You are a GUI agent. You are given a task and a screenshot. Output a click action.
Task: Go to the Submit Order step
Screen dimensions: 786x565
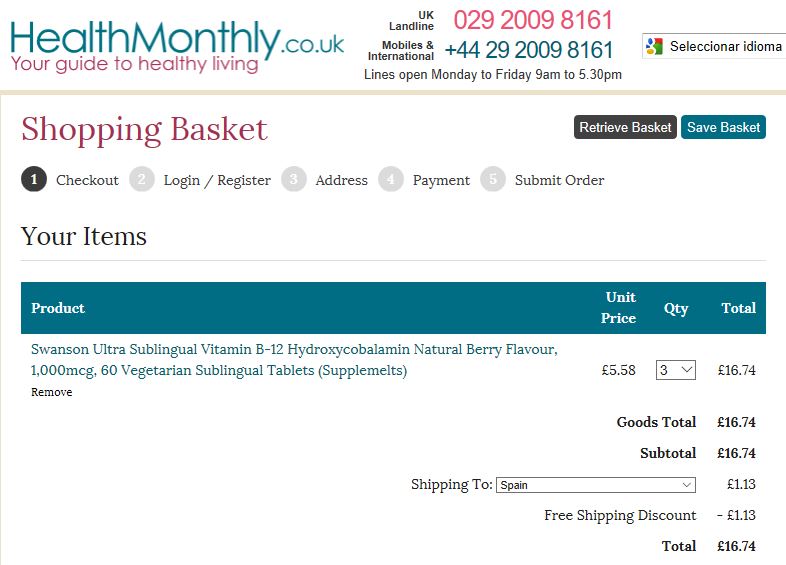click(x=559, y=181)
